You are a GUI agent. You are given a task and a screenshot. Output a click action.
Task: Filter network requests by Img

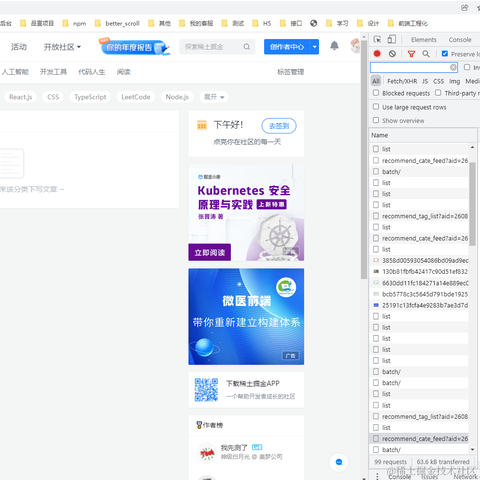point(454,81)
